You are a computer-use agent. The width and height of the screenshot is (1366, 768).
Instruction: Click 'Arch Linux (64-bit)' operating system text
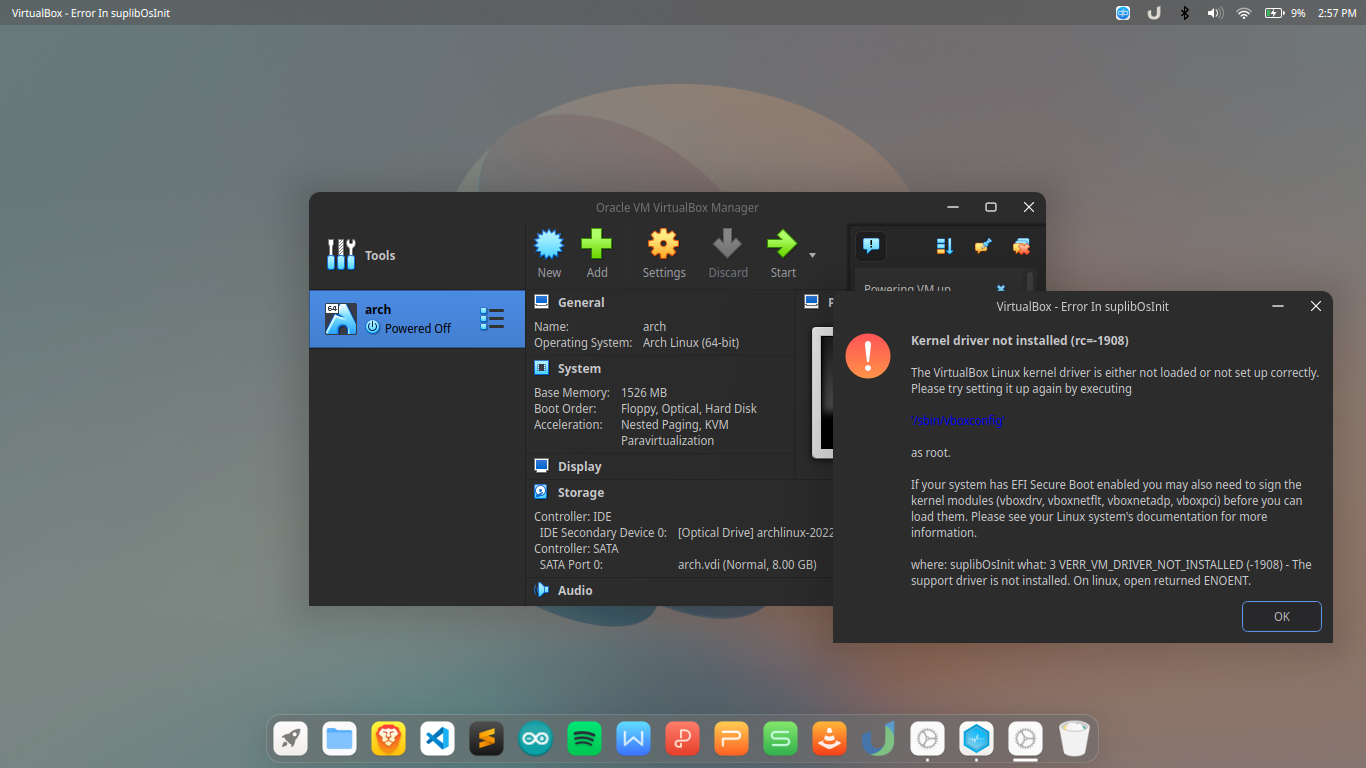[691, 343]
